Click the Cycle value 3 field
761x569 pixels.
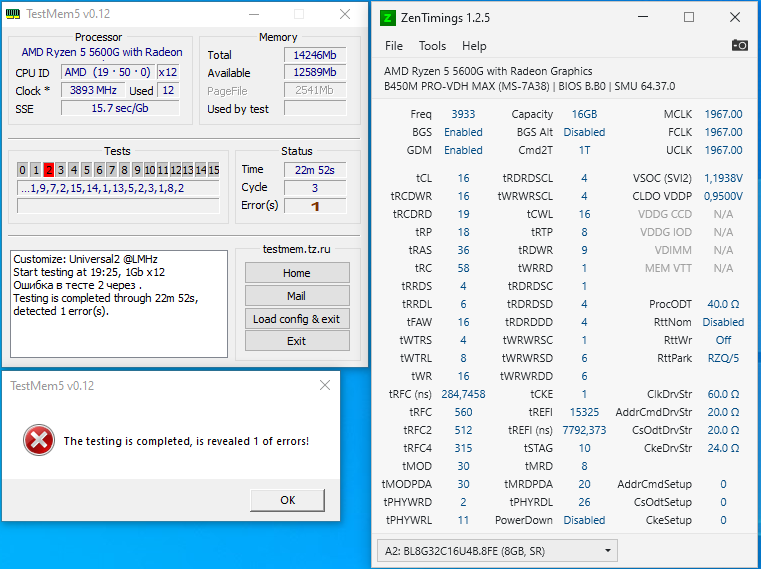315,188
